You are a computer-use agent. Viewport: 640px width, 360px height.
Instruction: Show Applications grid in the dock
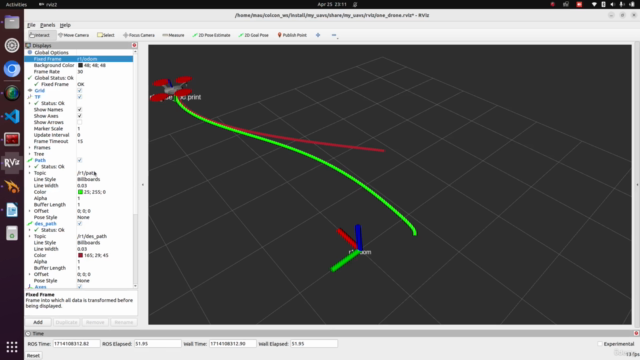[12, 347]
